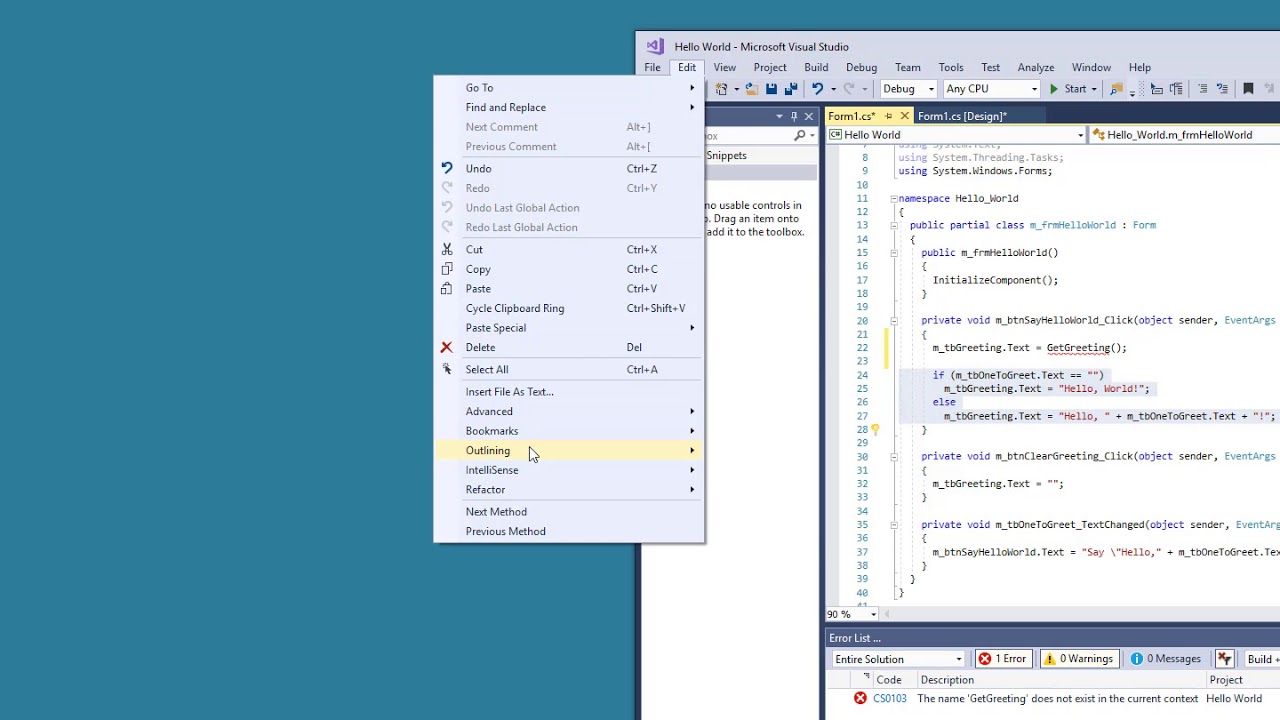Collapse the m_tbOneToGreet_TextChanged method outline
The image size is (1280, 720).
point(894,524)
